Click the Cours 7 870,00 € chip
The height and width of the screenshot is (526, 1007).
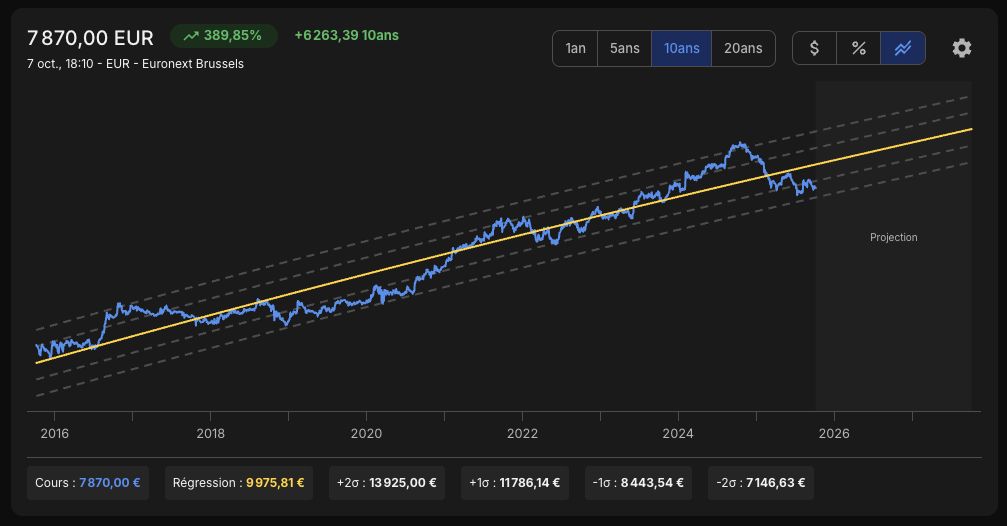88,483
